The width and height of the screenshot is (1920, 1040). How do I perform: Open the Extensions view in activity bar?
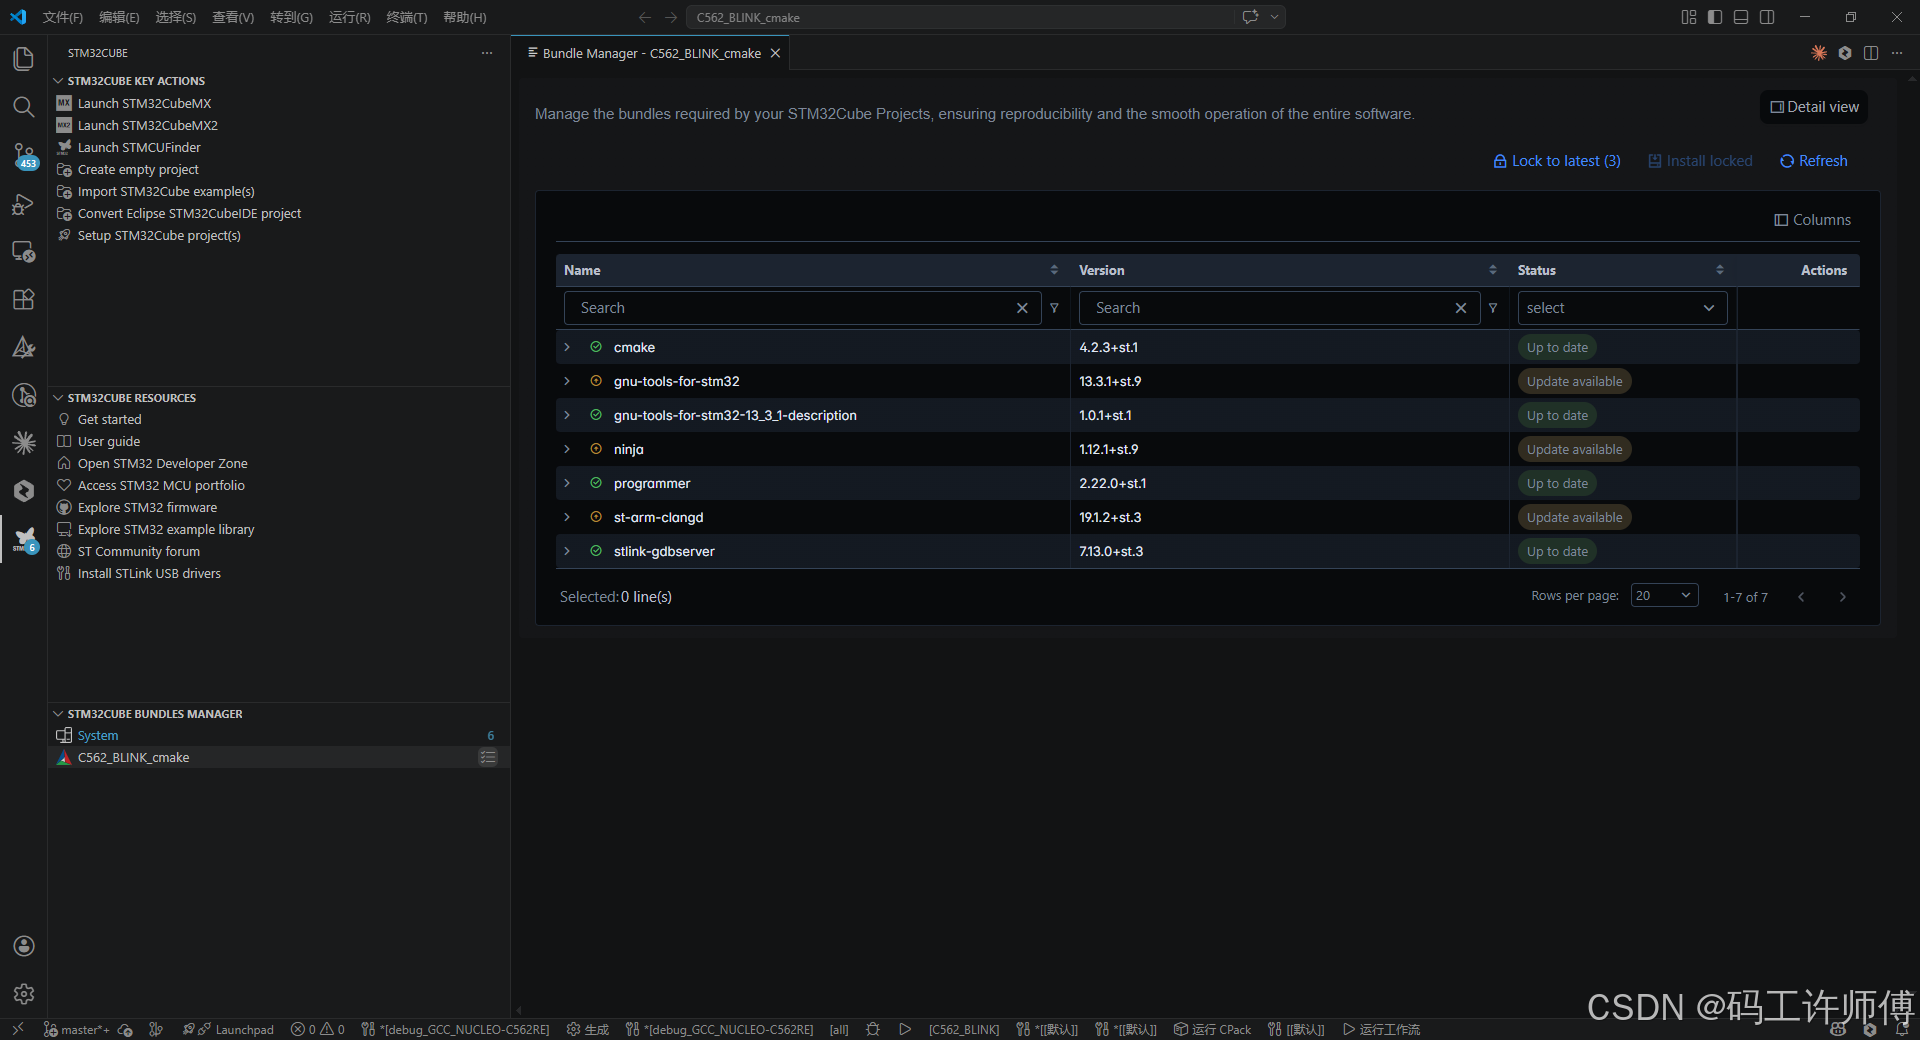click(x=23, y=299)
